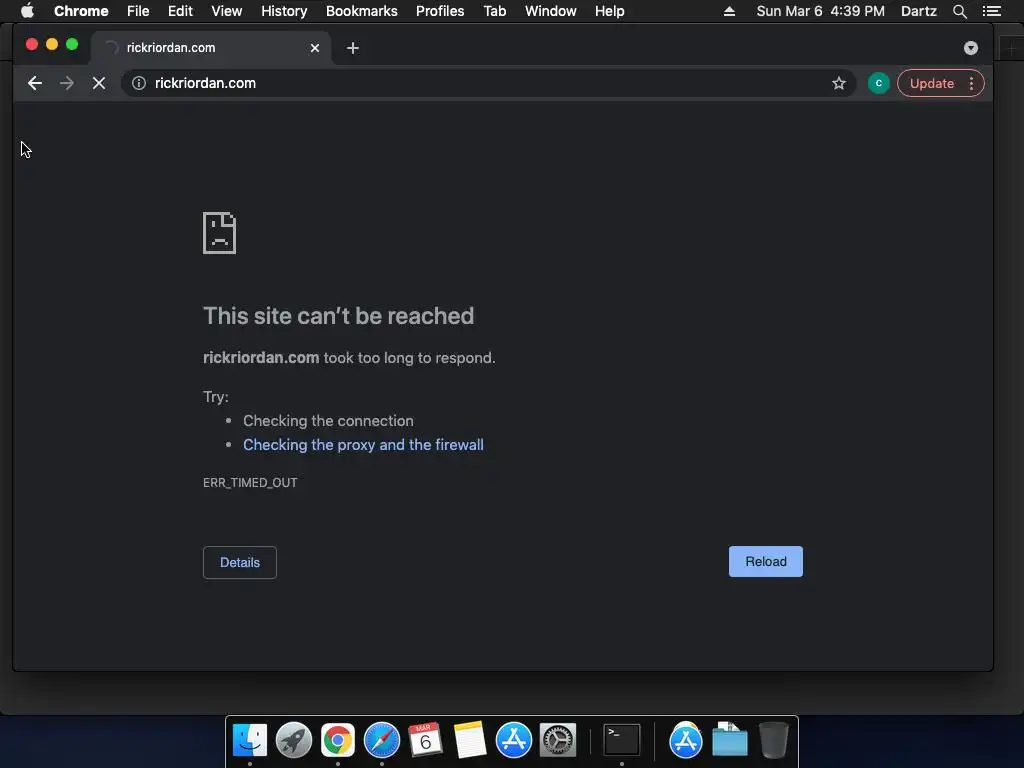
Task: Open System Preferences gear in Dock
Action: (558, 740)
